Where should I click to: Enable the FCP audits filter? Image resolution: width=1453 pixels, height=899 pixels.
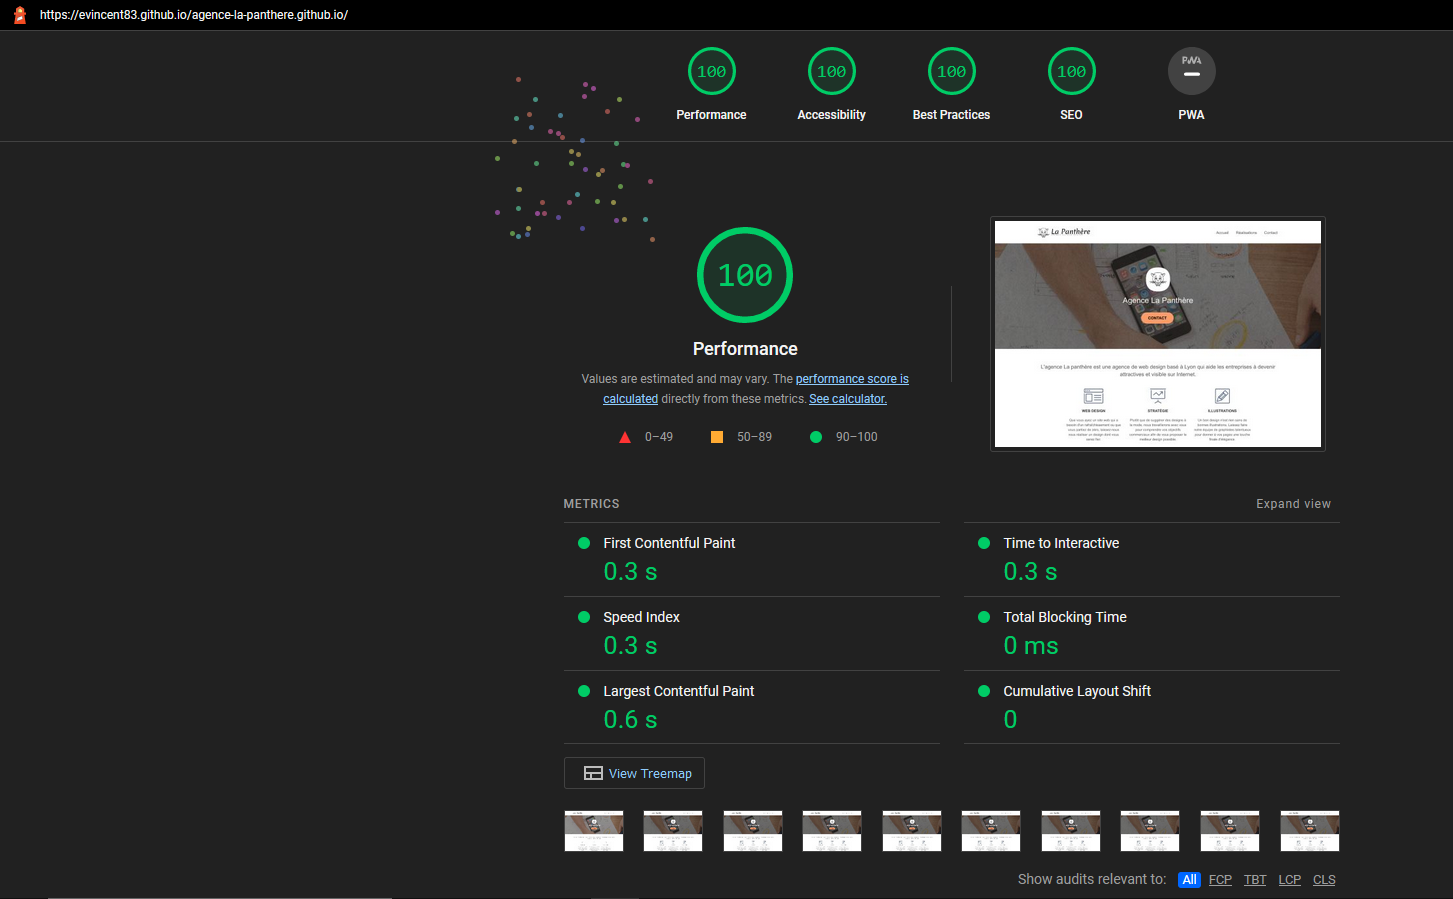click(x=1220, y=879)
